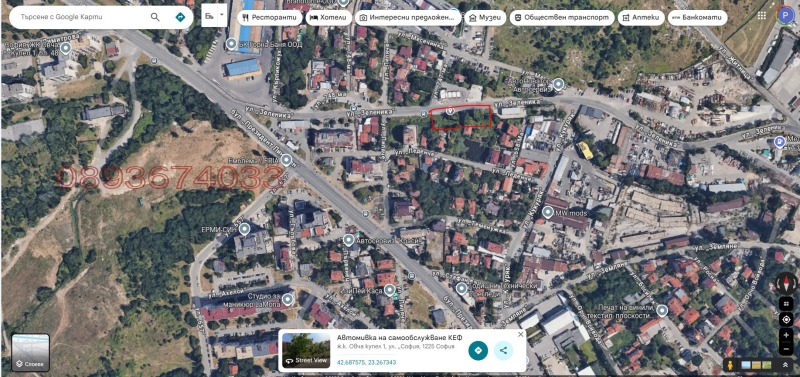Click the Емблема FRIA map pin
Screen dimensions: 800x377
[x=286, y=161]
